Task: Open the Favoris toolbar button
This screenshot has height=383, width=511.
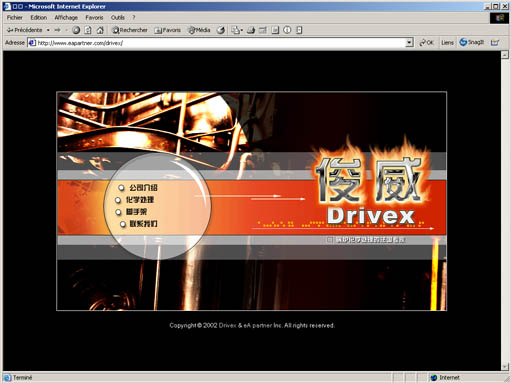Action: pyautogui.click(x=167, y=30)
